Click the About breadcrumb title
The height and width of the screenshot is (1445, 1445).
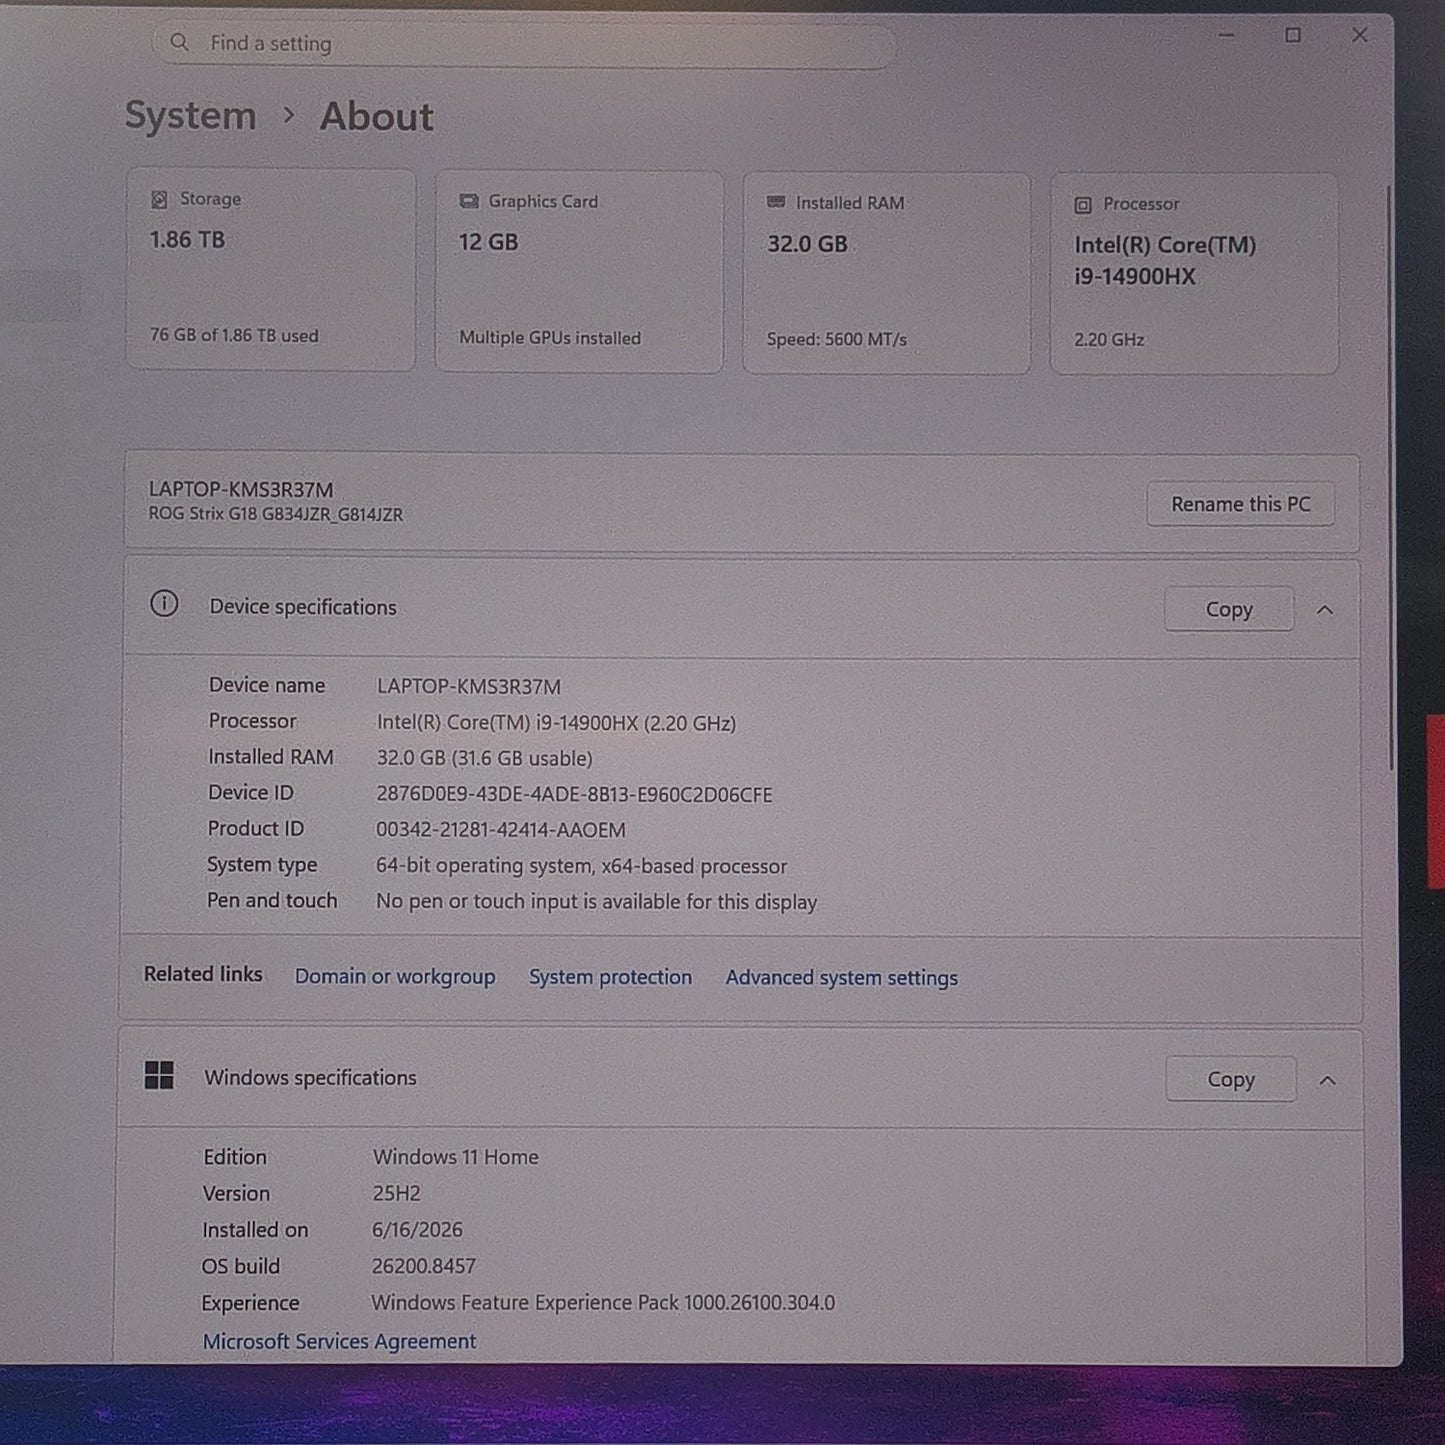[377, 117]
